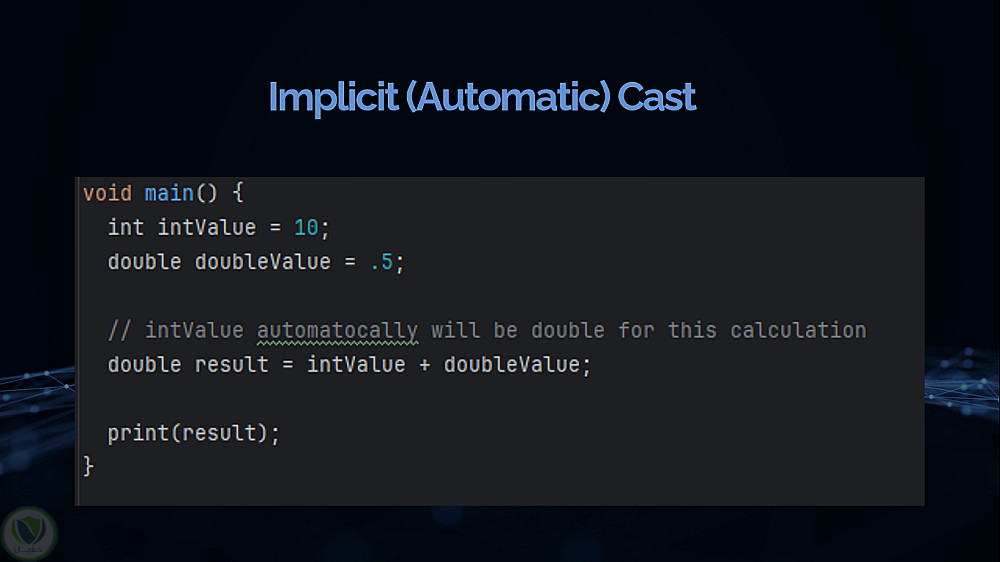Select the number 10 literal
The height and width of the screenshot is (562, 1000).
coord(306,228)
